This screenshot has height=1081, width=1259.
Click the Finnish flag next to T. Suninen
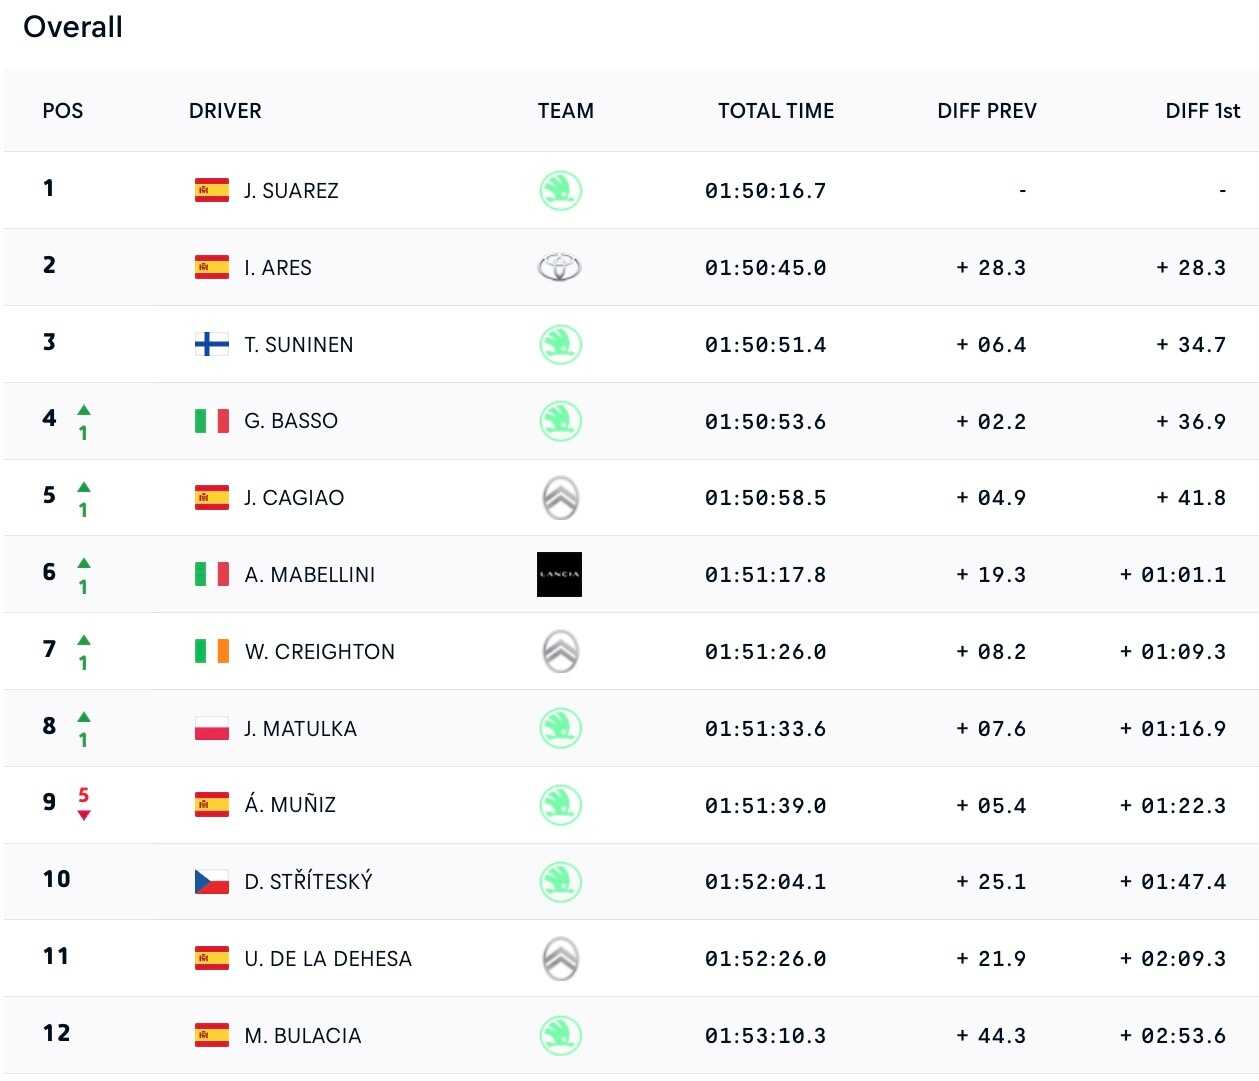(x=212, y=344)
